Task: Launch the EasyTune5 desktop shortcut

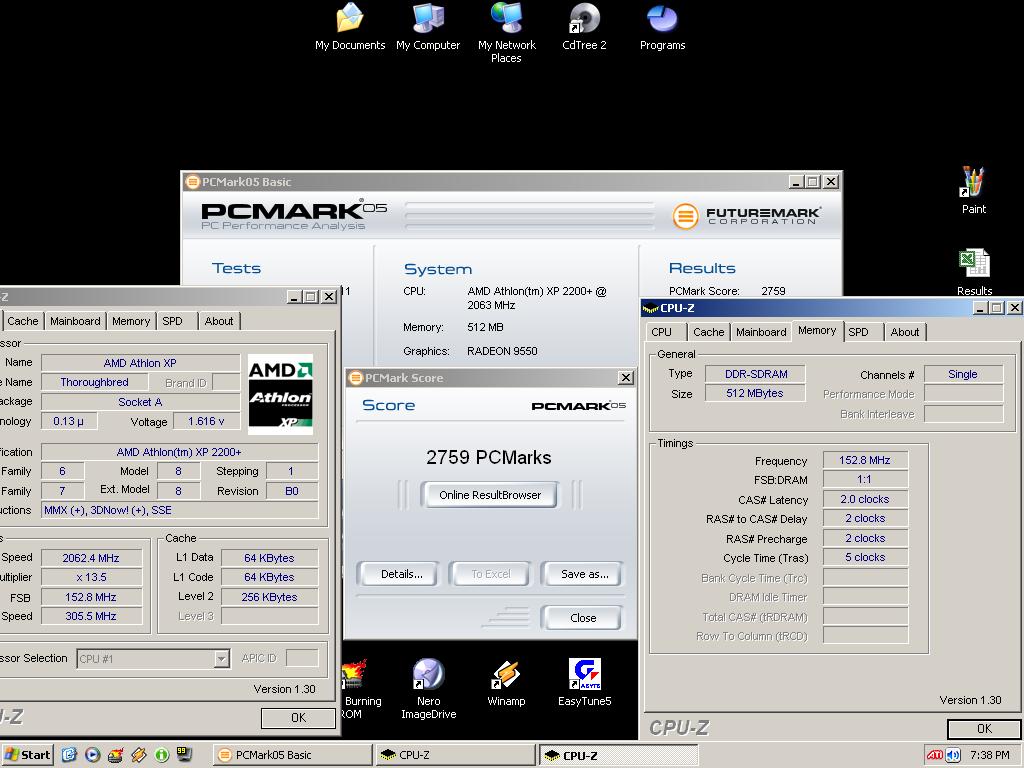Action: pos(584,682)
